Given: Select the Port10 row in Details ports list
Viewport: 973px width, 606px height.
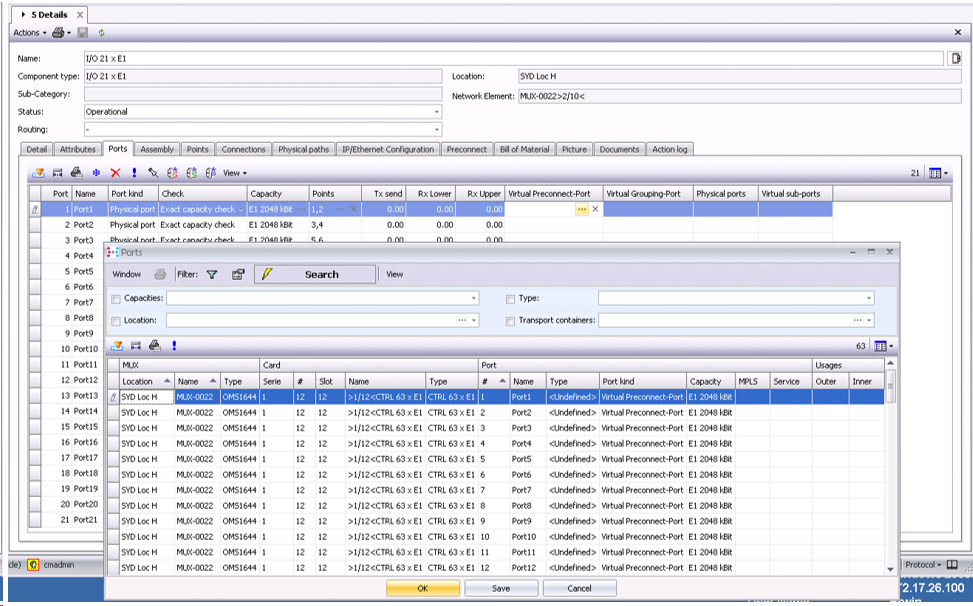Looking at the screenshot, I should (65, 349).
